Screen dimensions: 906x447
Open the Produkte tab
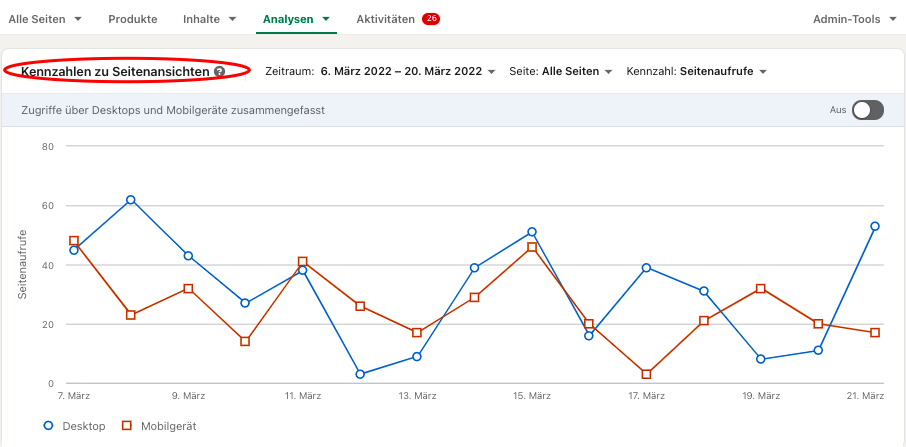coord(133,19)
